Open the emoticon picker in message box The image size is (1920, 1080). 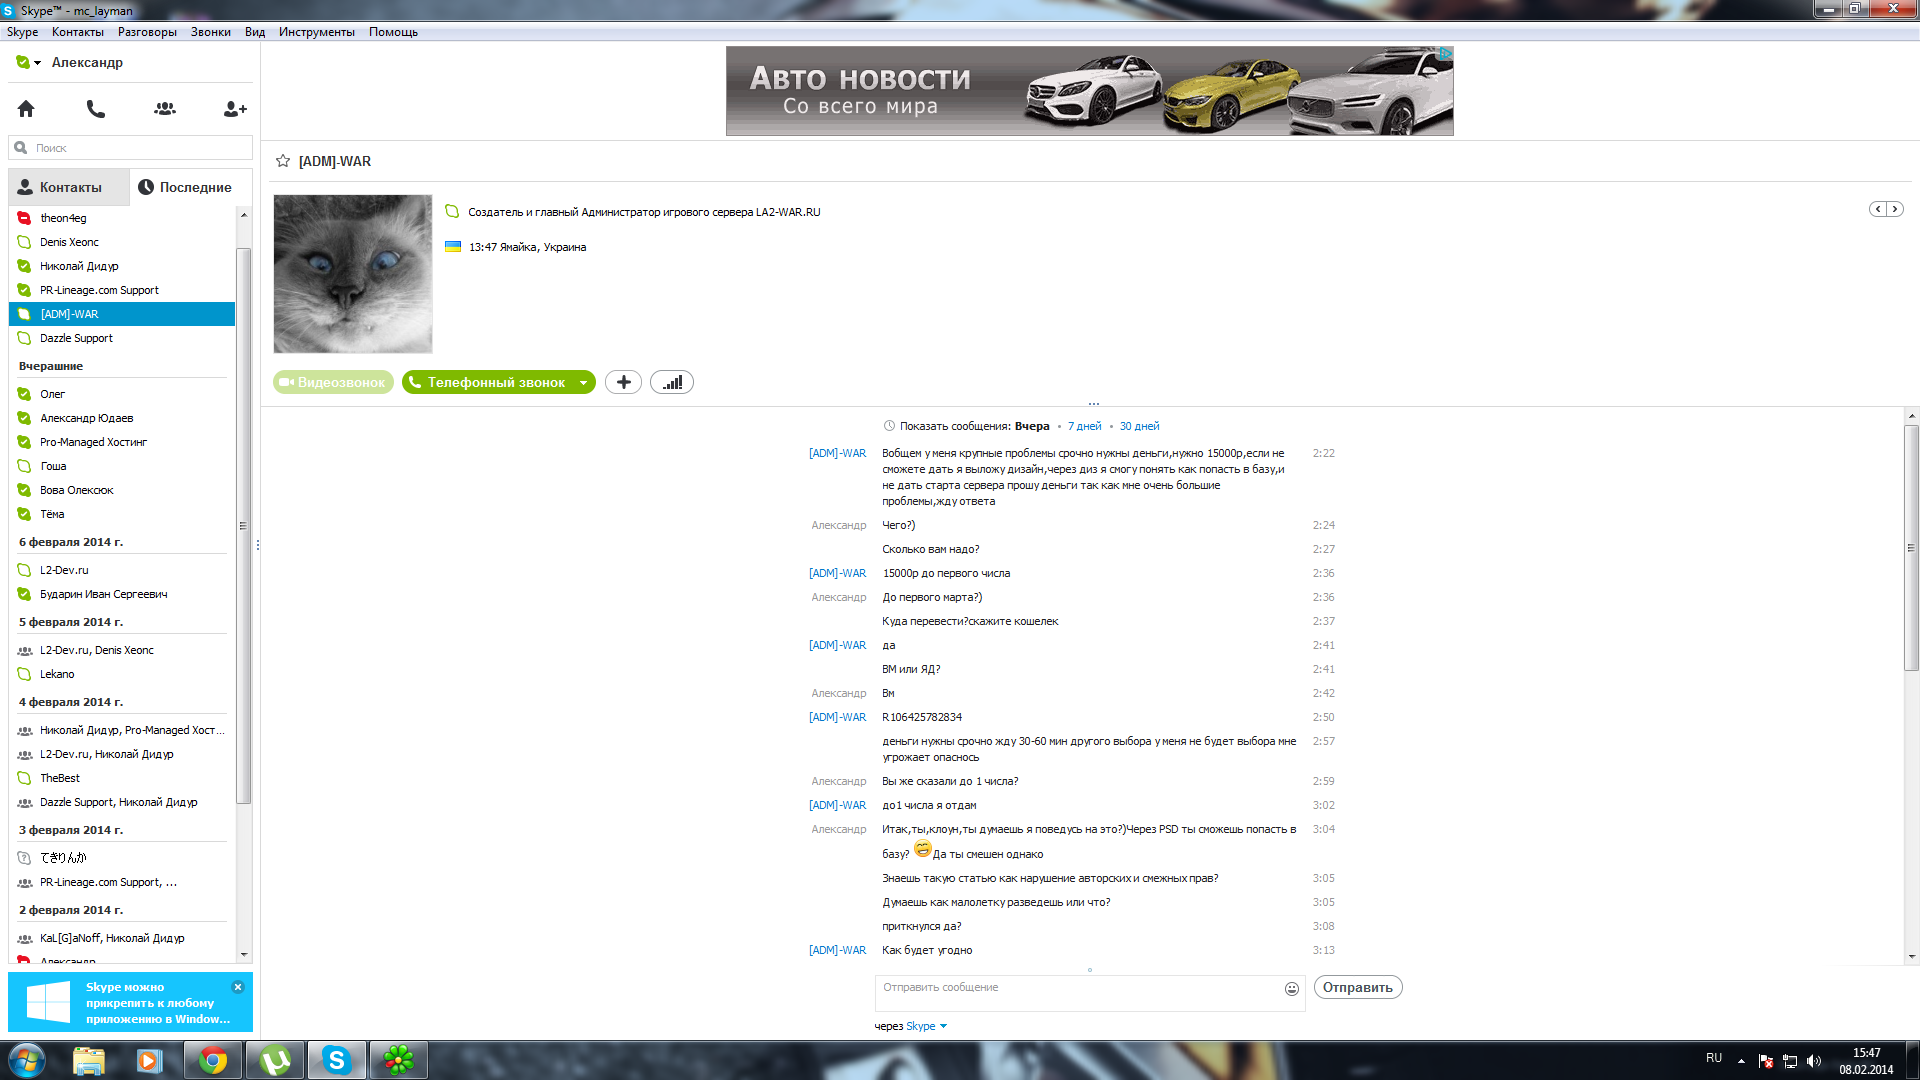click(1292, 988)
